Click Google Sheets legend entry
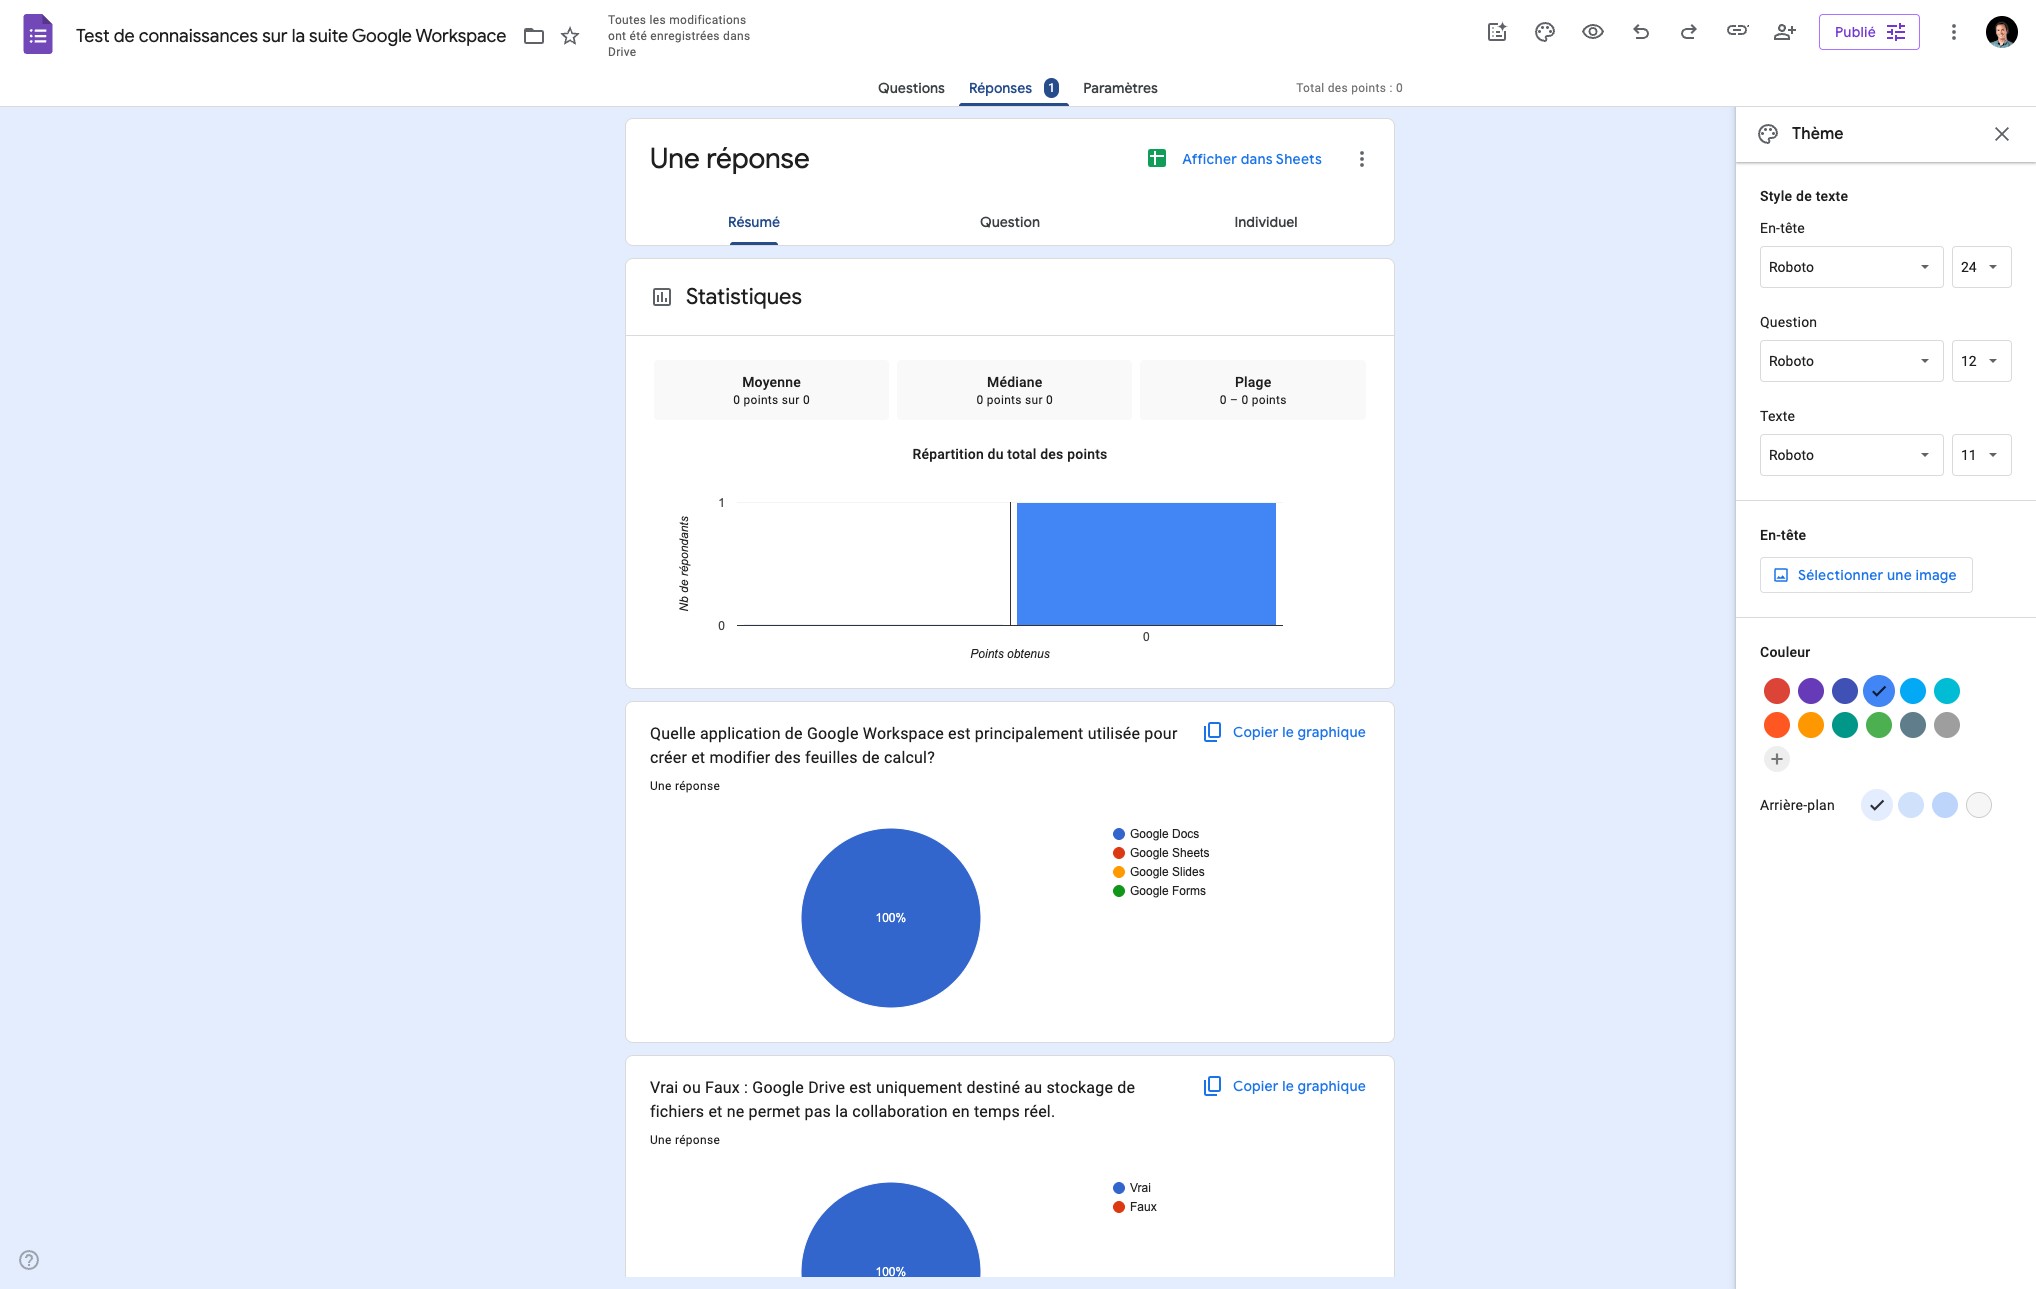Screen dimensions: 2036x1289 click(1161, 853)
